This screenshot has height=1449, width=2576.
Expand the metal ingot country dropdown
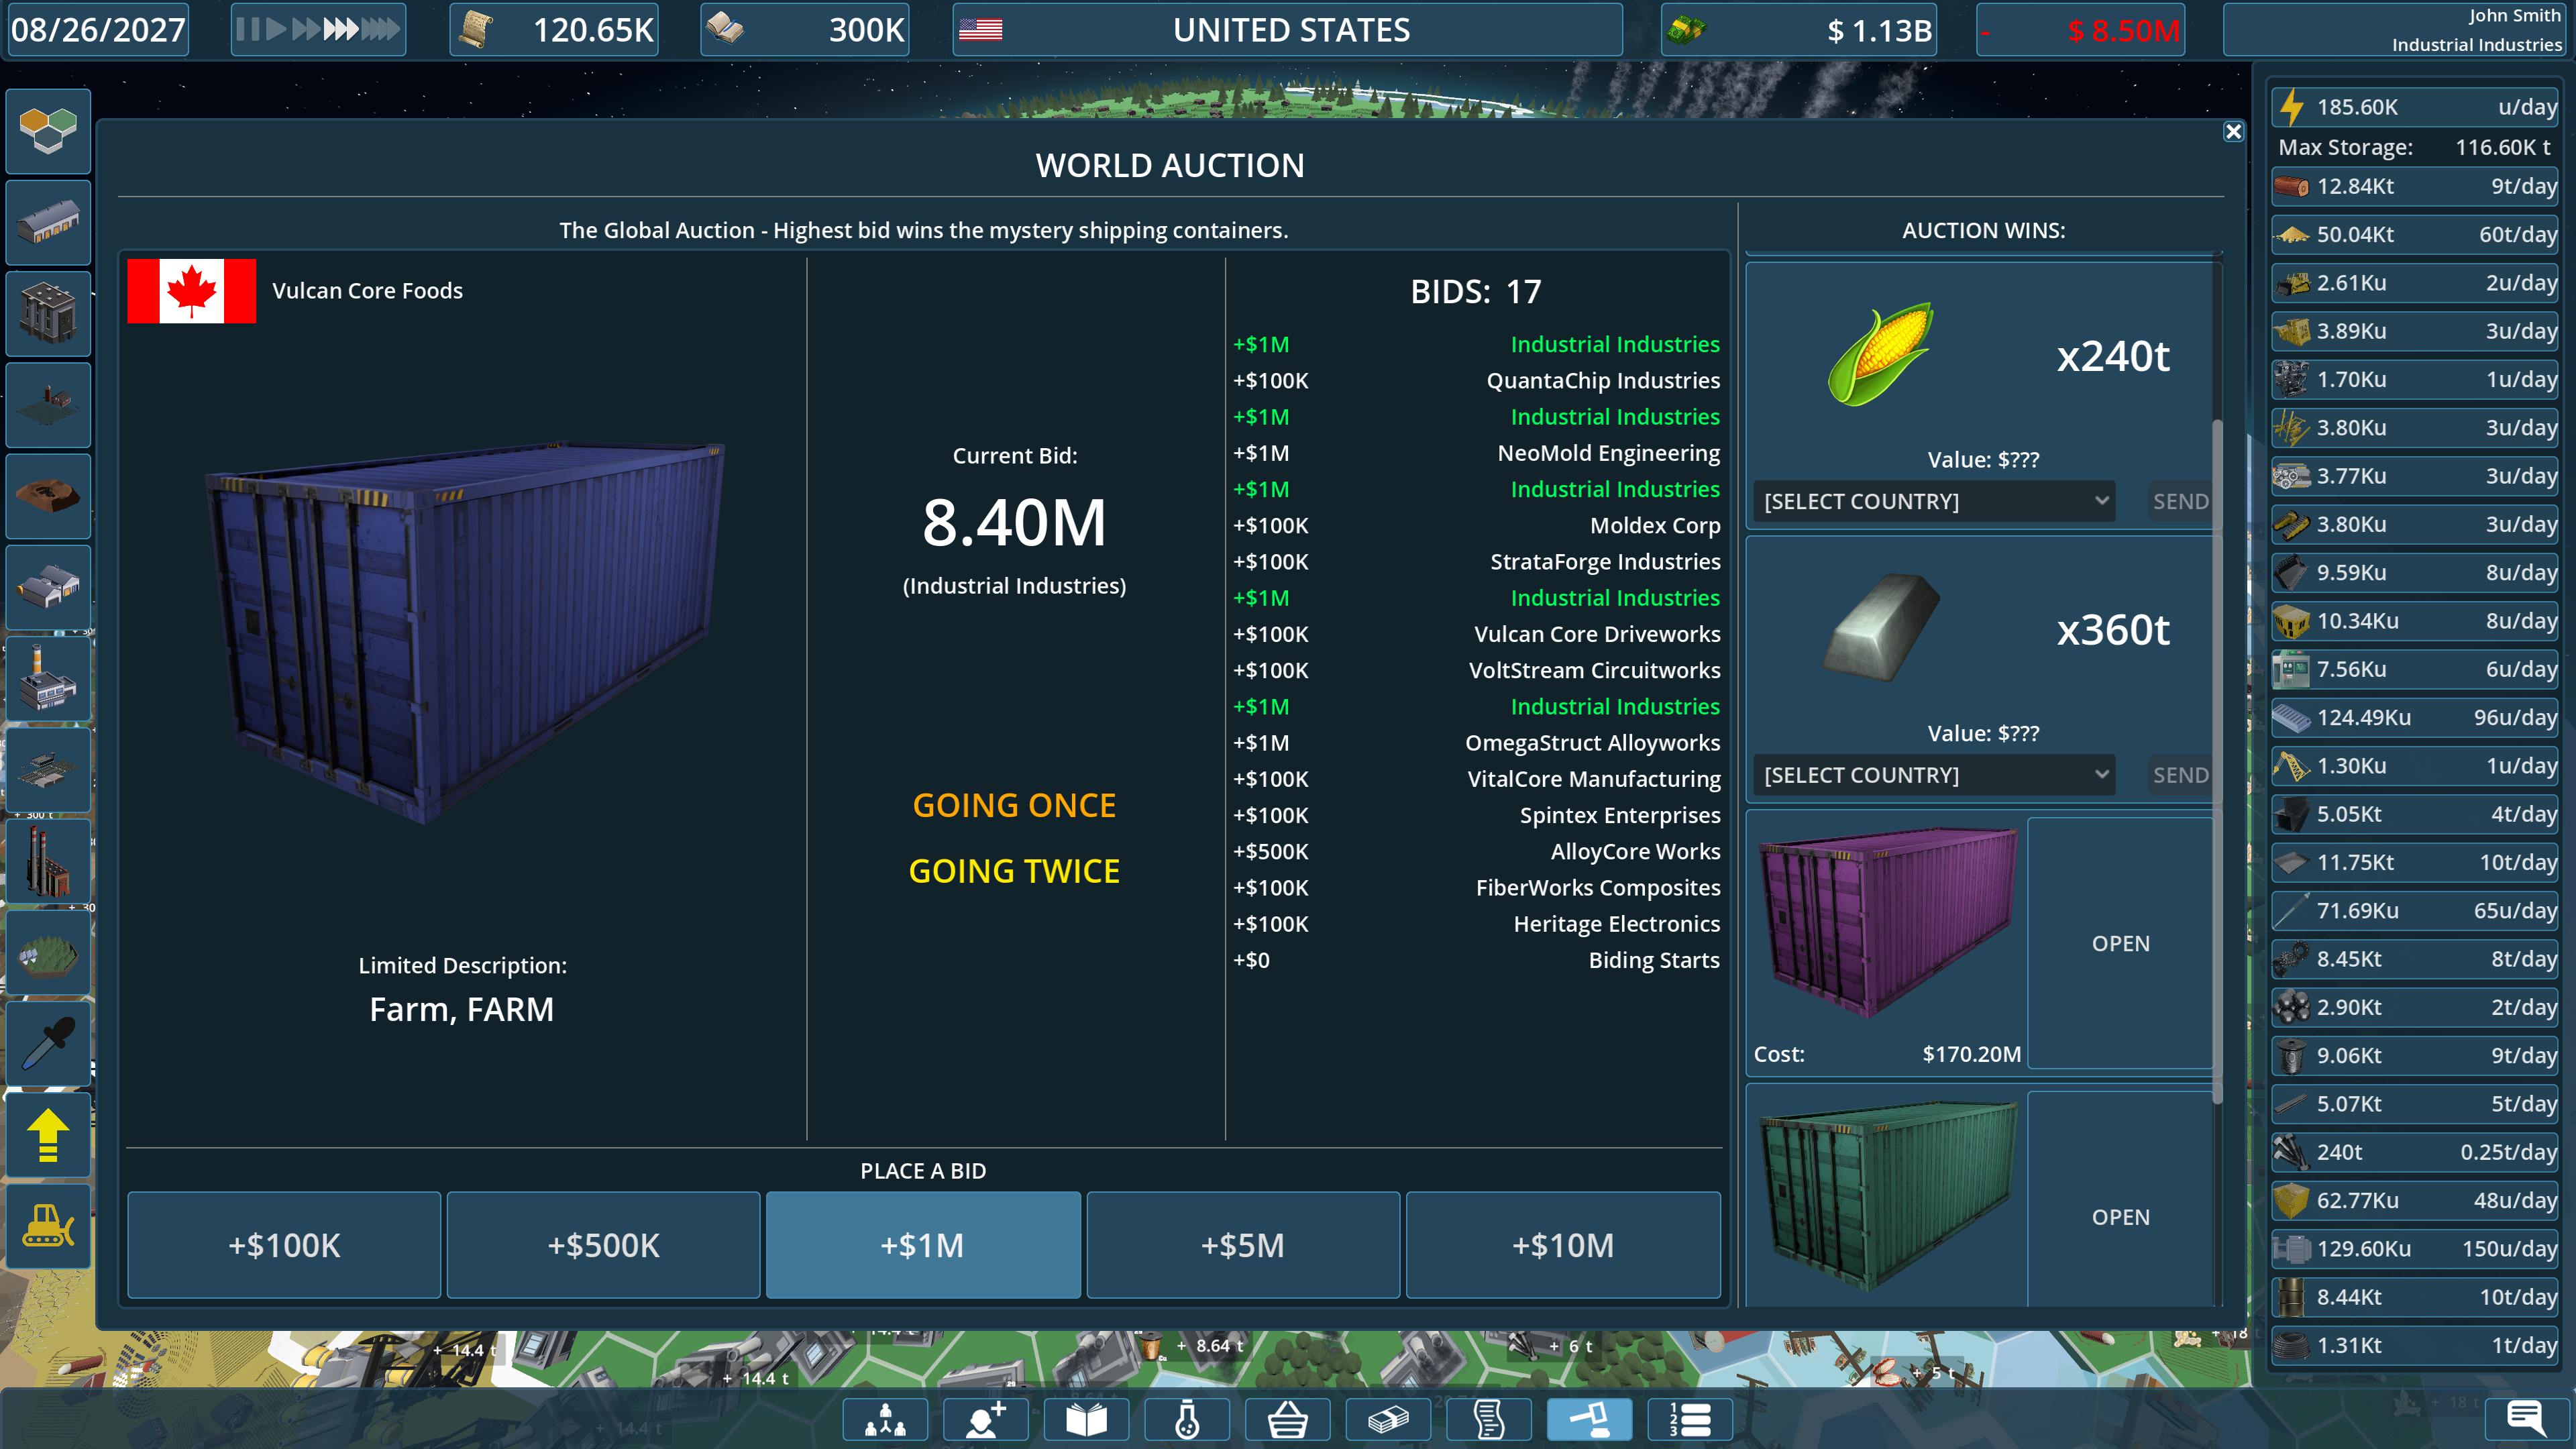point(1933,775)
